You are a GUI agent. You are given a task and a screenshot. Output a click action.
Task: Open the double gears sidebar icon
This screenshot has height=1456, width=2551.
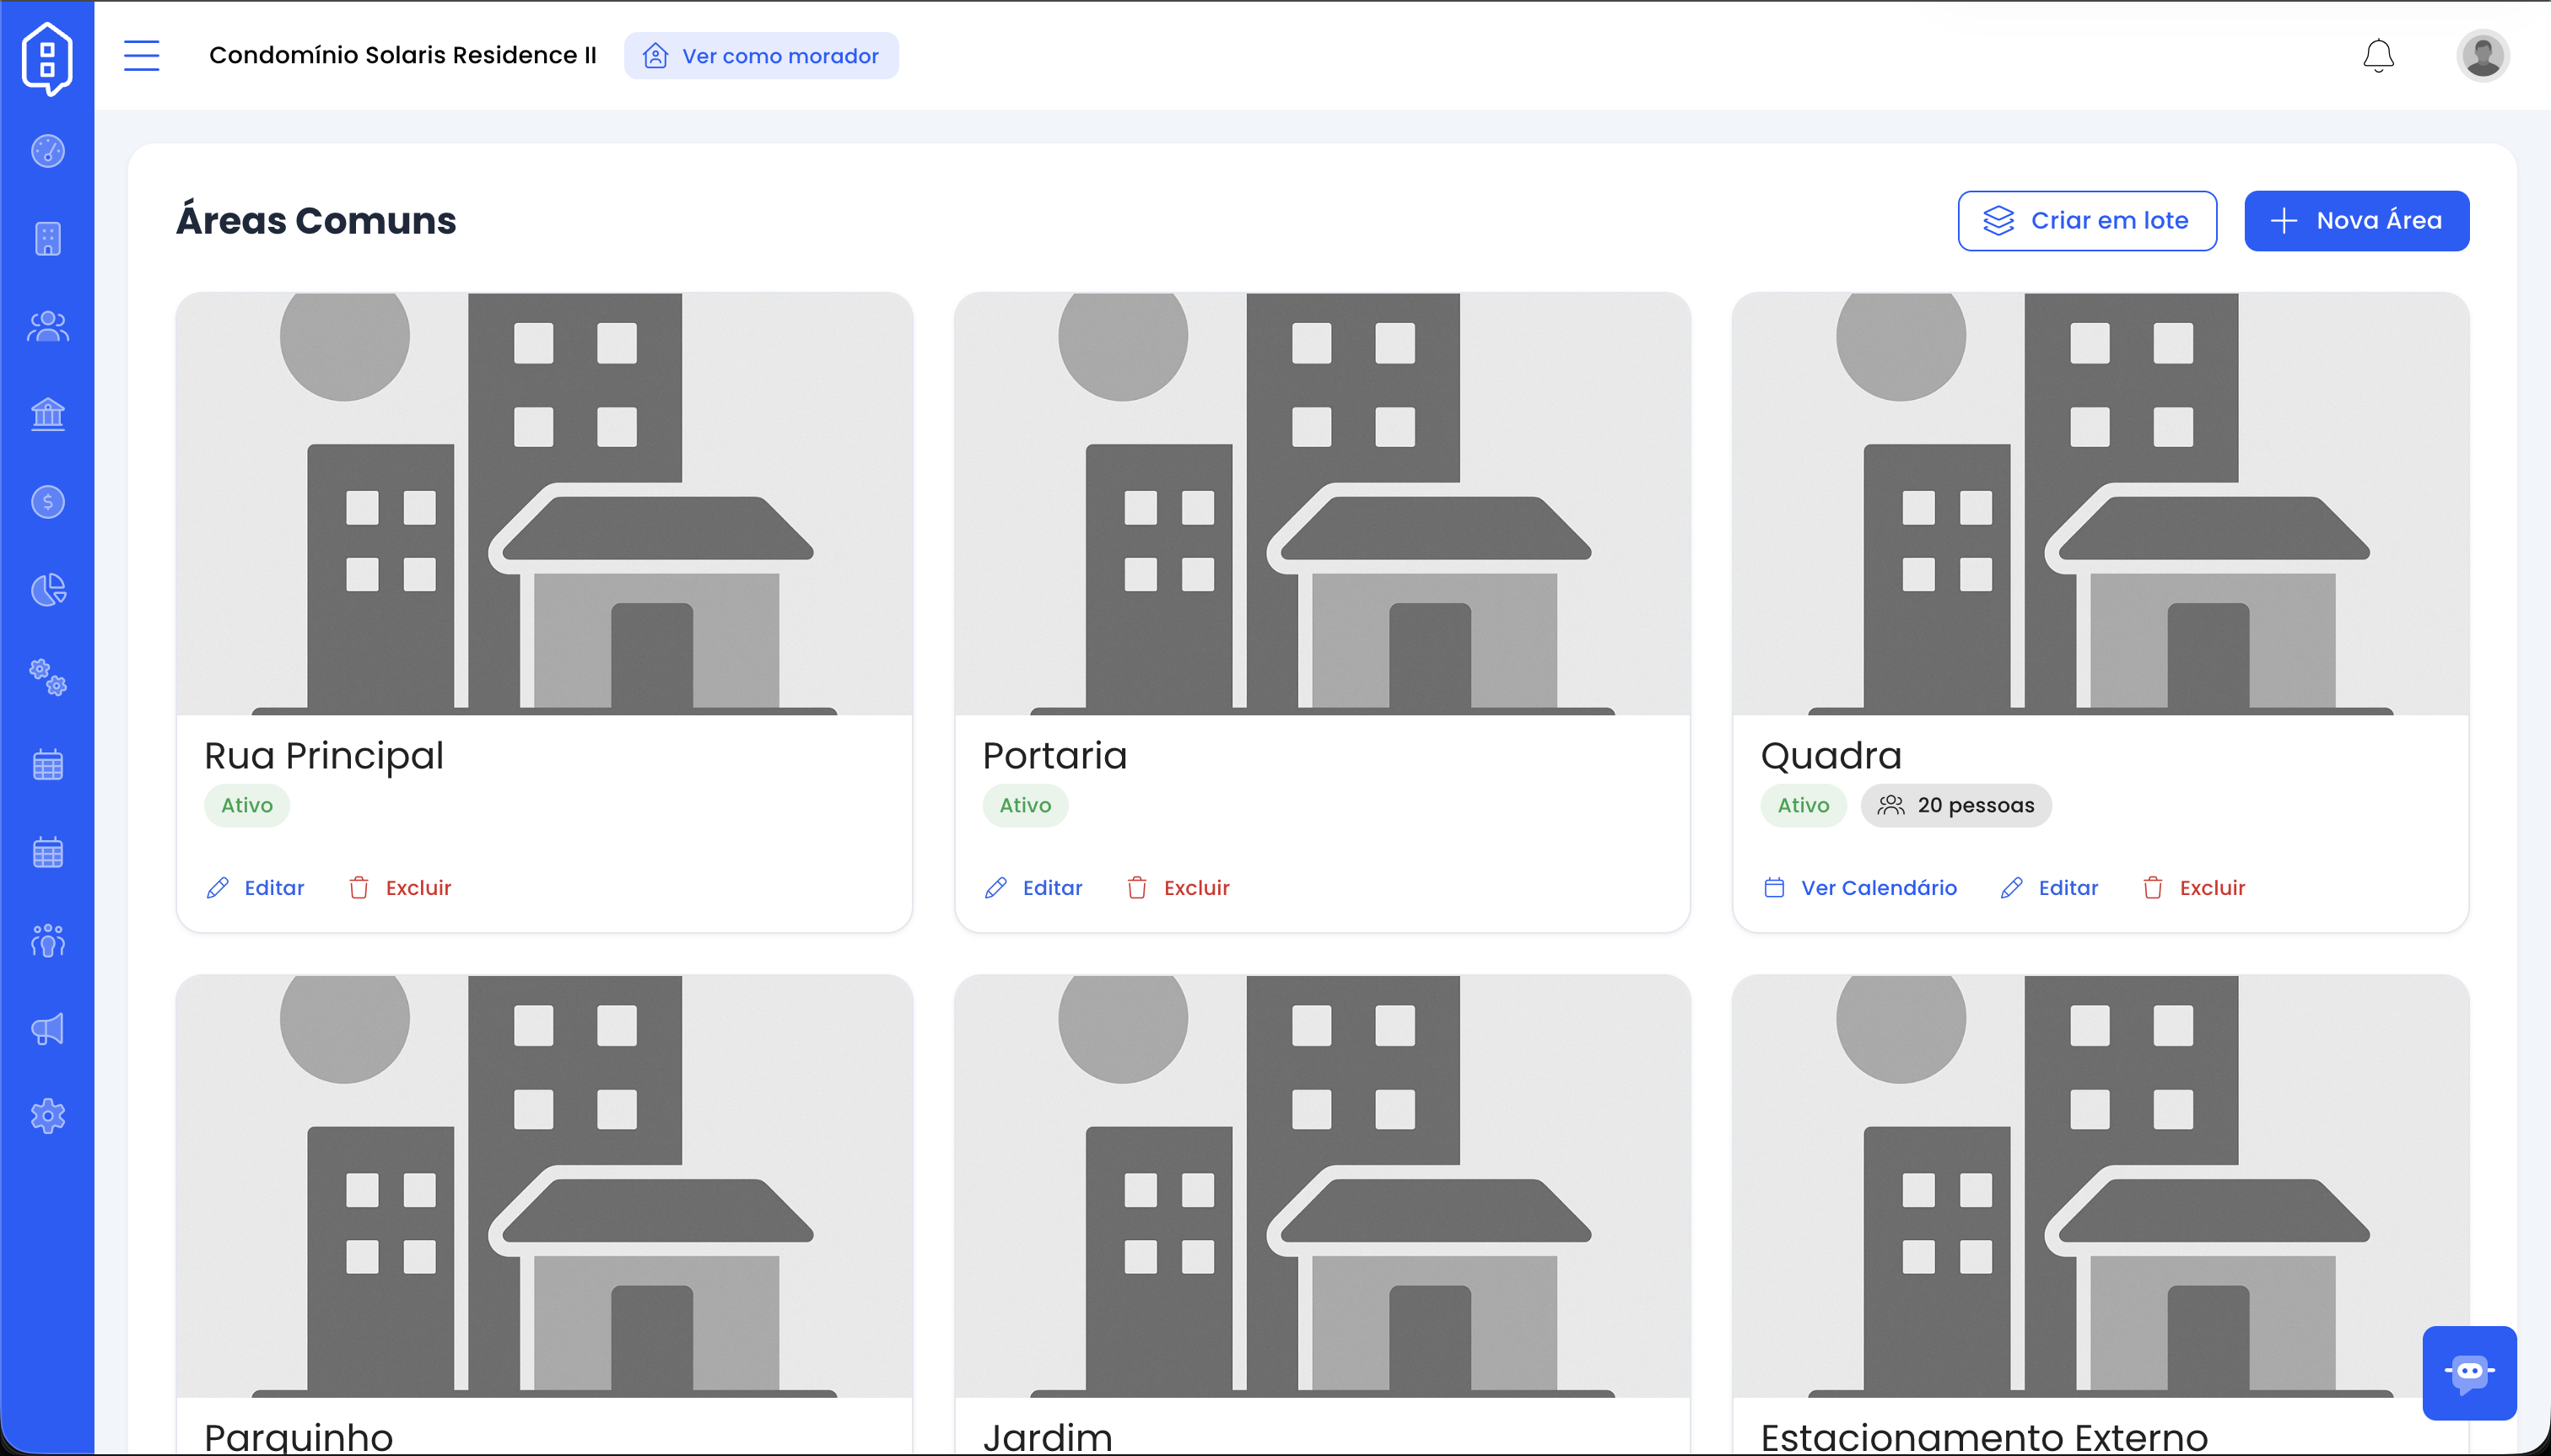click(x=48, y=677)
